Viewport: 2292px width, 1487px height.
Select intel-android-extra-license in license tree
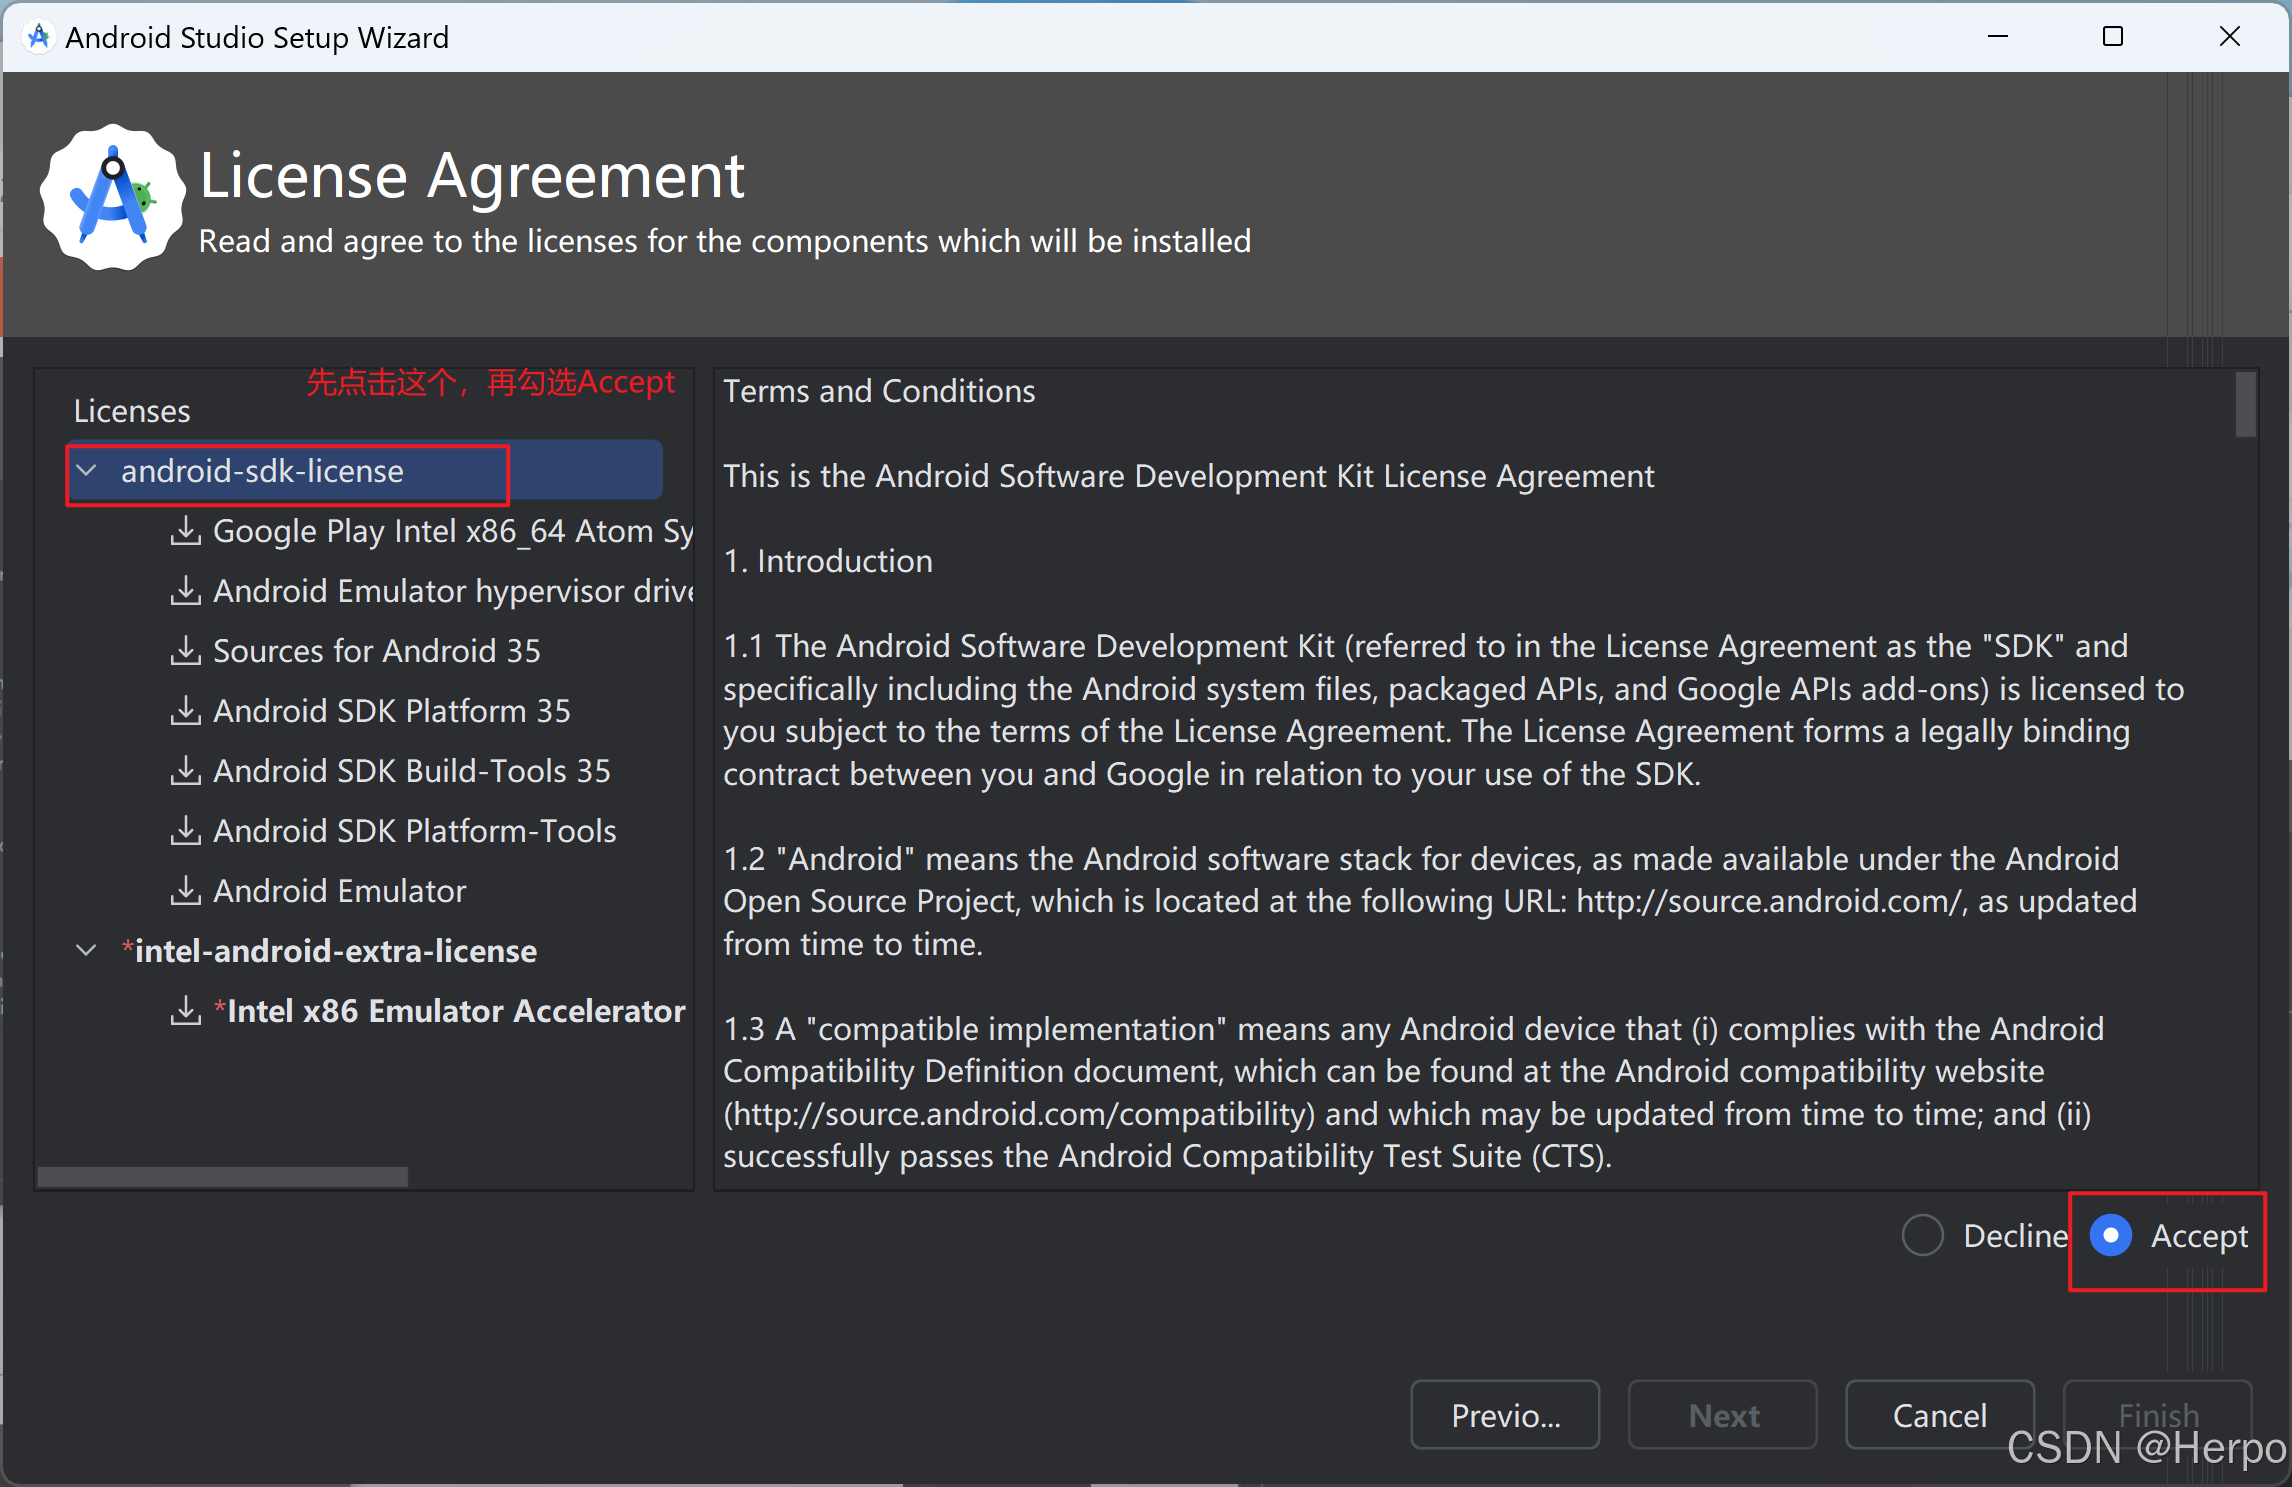[335, 951]
